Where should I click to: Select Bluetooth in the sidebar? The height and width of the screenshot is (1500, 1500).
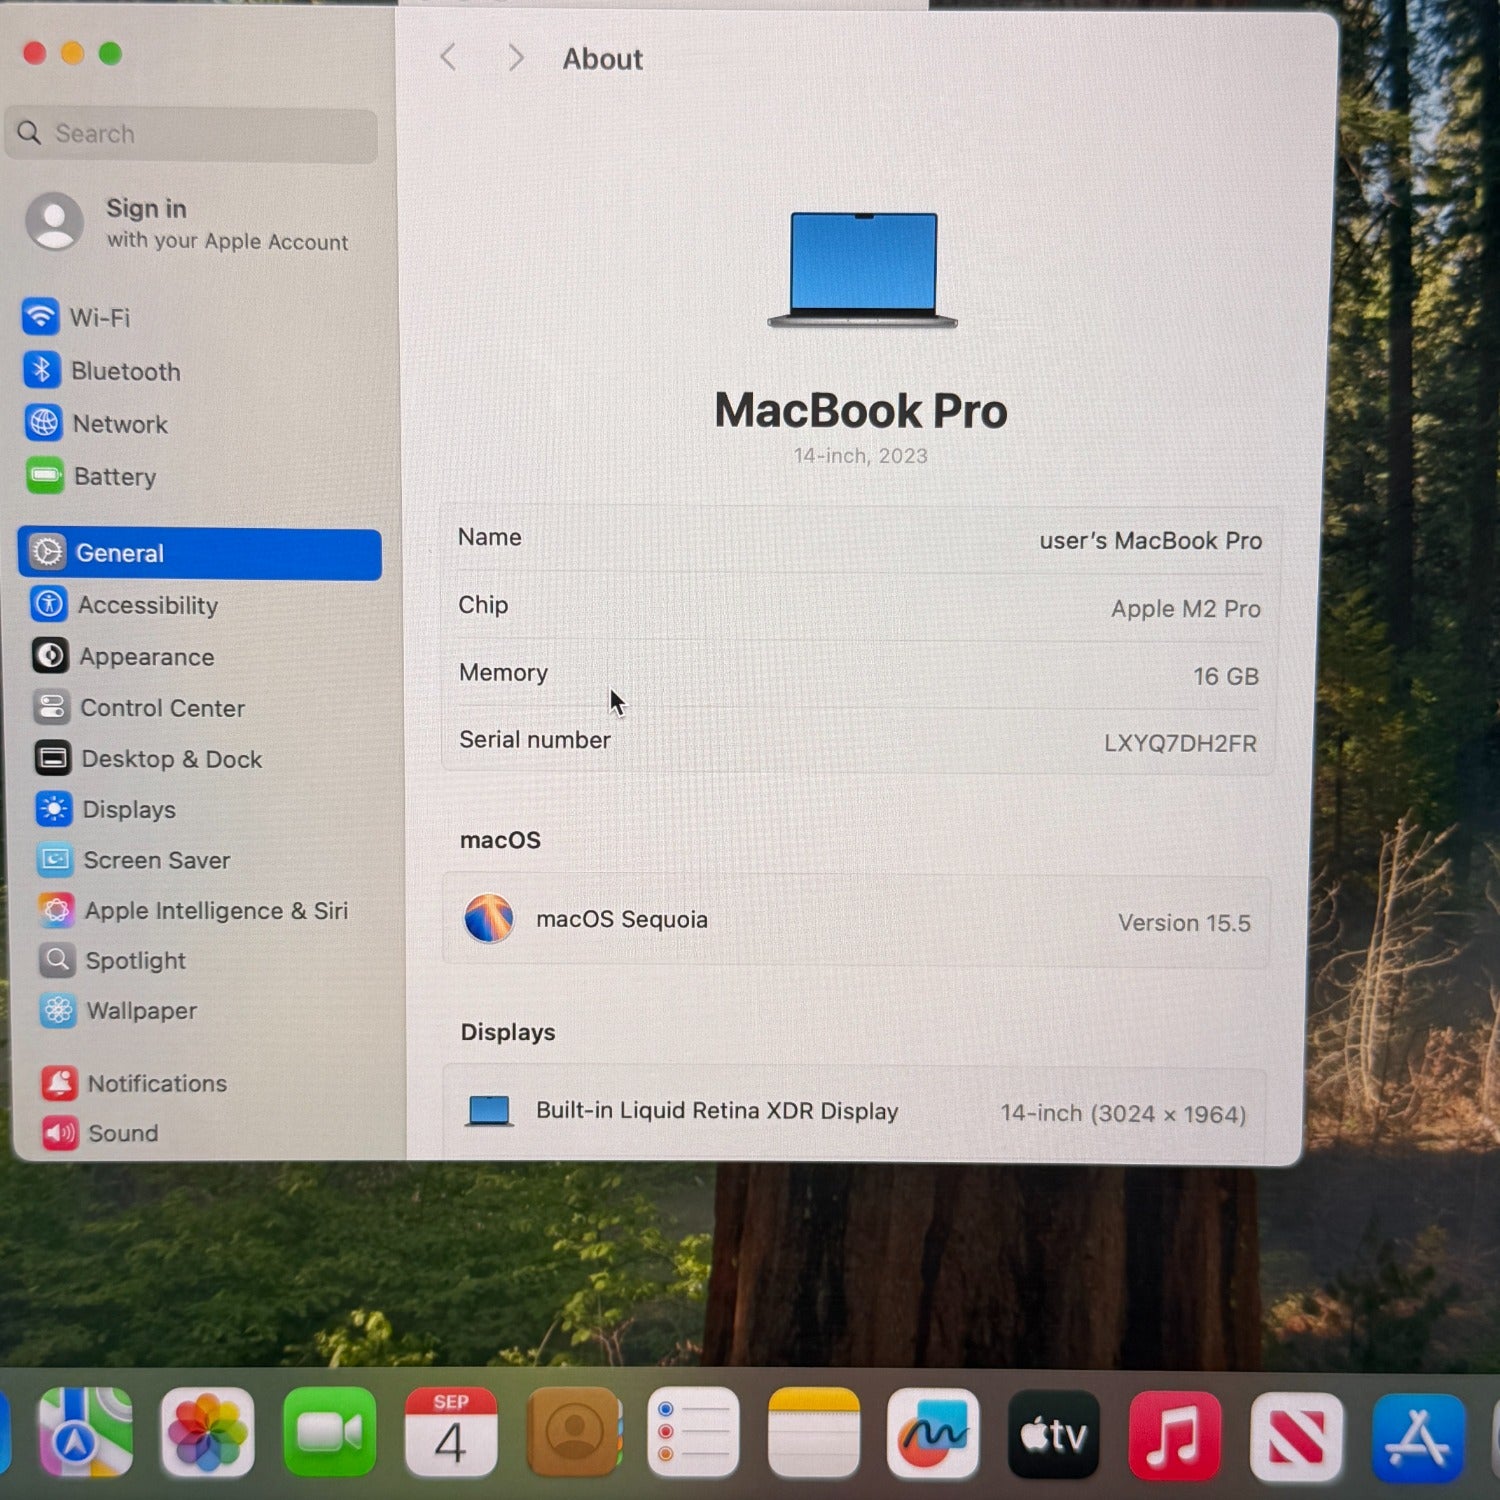coord(124,371)
